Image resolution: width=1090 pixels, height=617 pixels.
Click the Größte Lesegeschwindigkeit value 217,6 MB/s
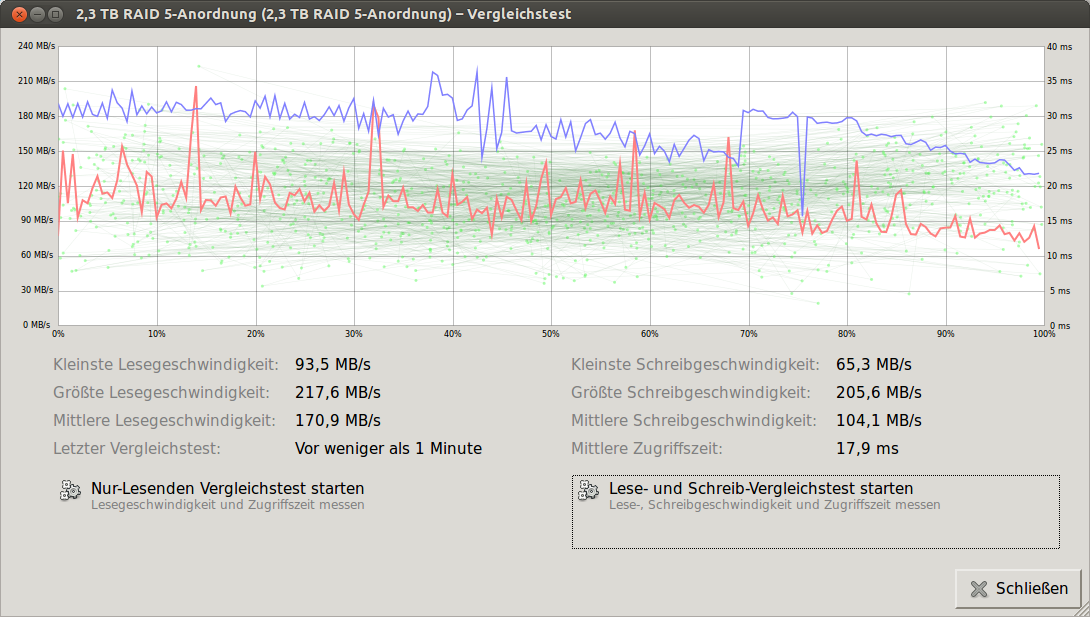click(x=338, y=392)
